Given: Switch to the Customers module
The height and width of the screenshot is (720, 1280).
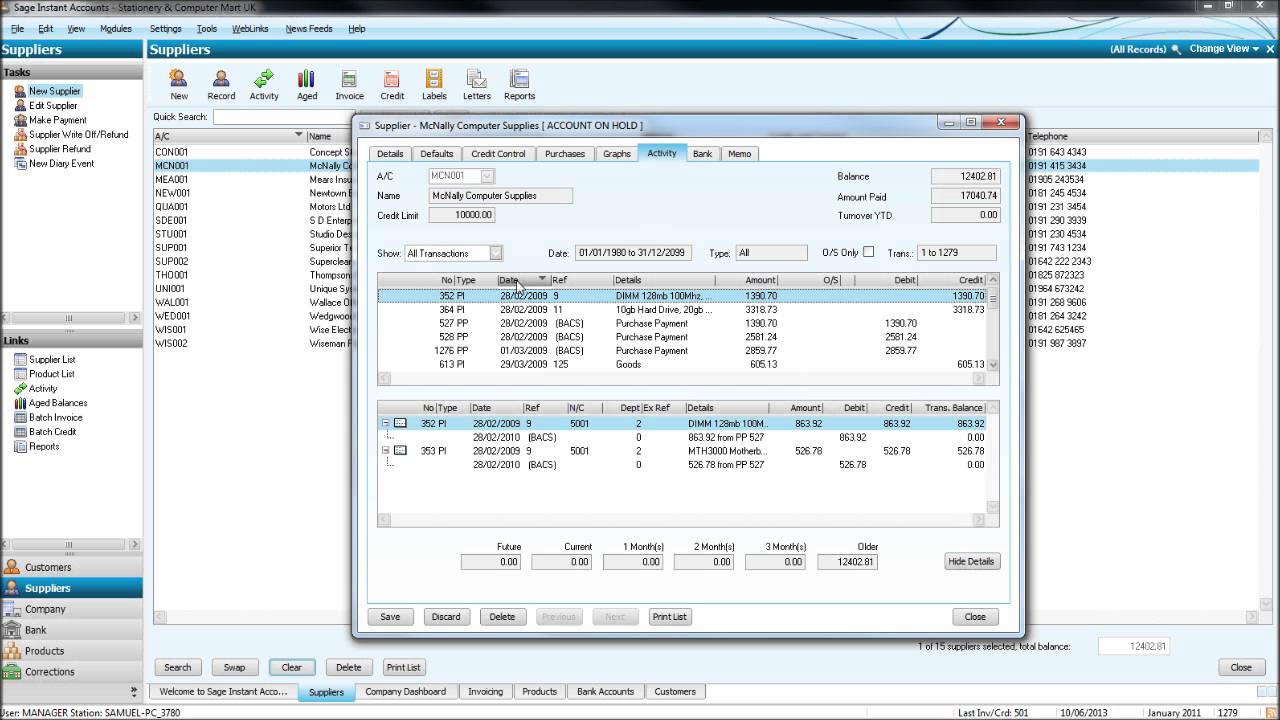Looking at the screenshot, I should [71, 567].
